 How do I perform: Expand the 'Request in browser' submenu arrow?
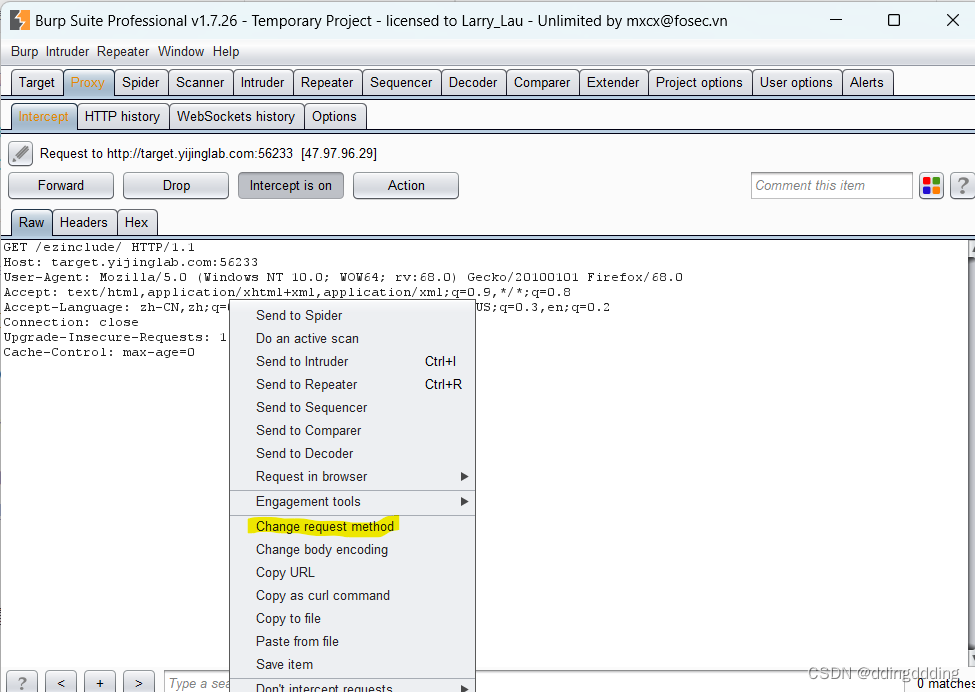464,476
